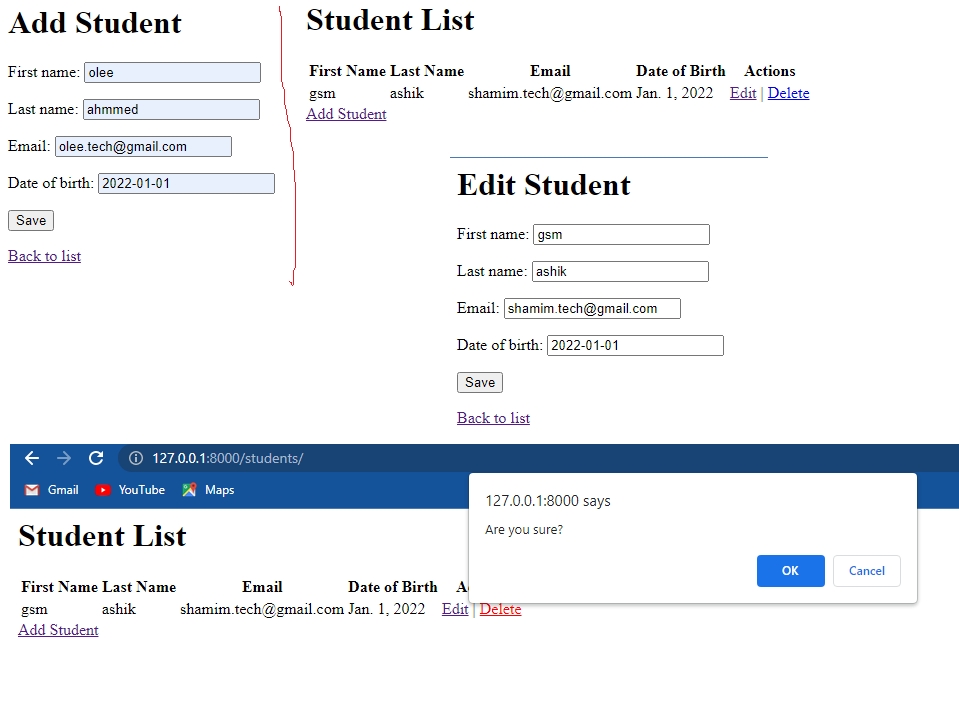Click 'Back to list' under Edit Student form
The width and height of the screenshot is (959, 704).
(493, 418)
